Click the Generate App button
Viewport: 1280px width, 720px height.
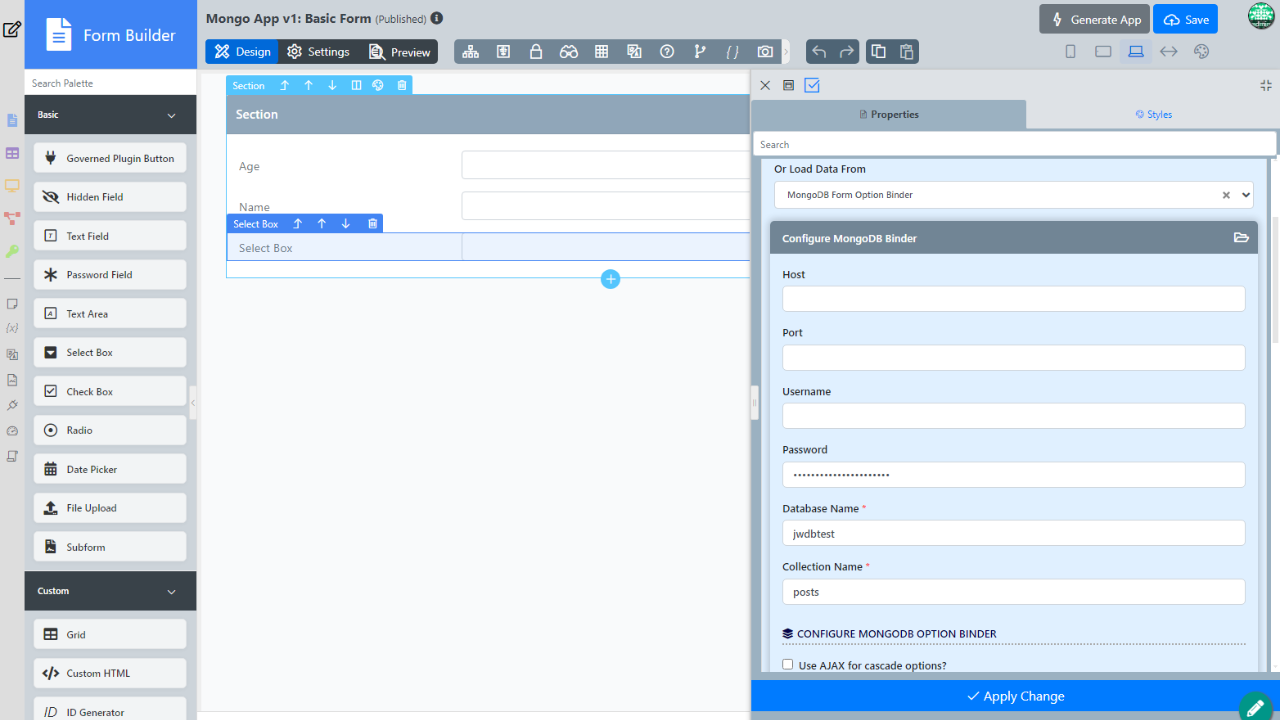click(1095, 19)
